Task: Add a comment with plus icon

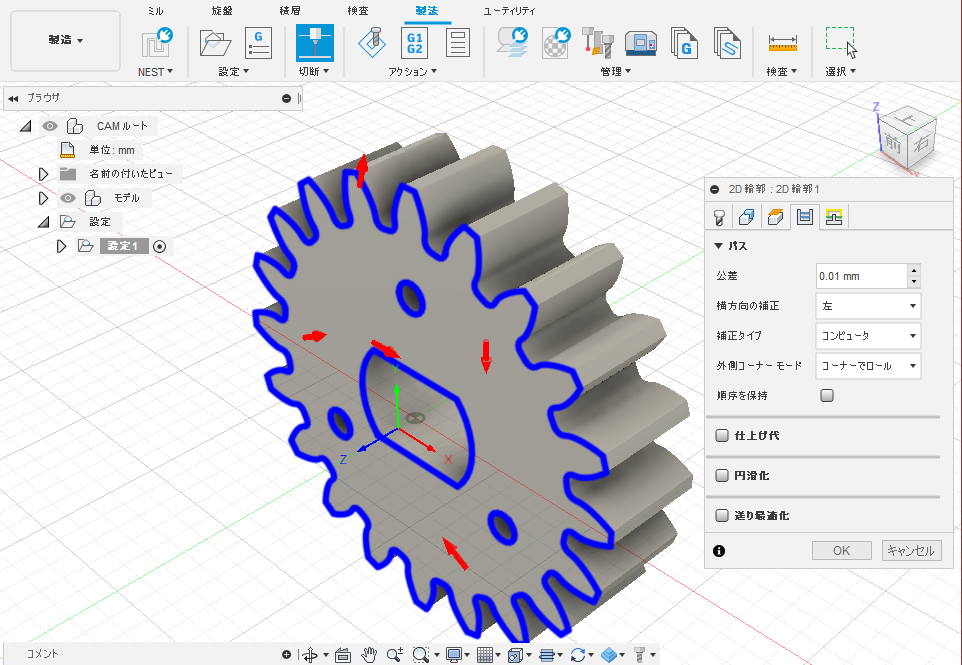Action: [286, 655]
